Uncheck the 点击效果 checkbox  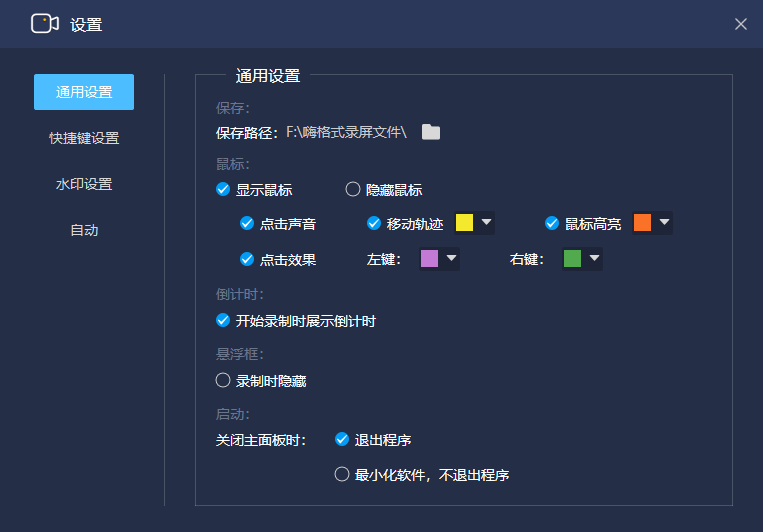click(247, 259)
